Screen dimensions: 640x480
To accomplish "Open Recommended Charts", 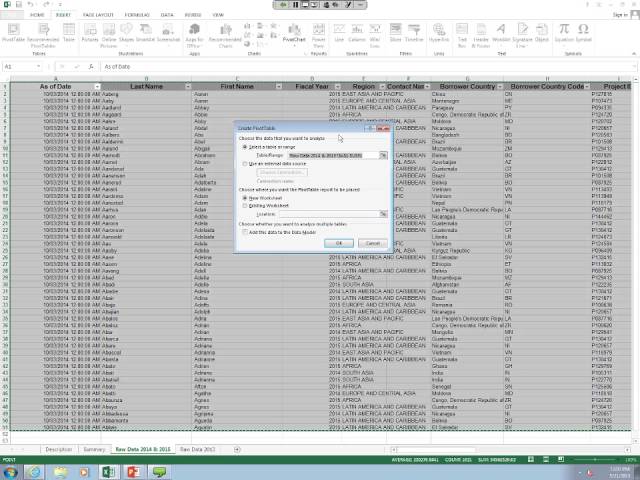I will (x=225, y=34).
